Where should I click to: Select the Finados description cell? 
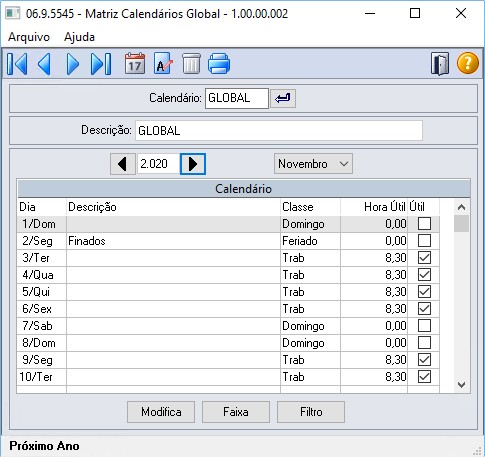[173, 241]
